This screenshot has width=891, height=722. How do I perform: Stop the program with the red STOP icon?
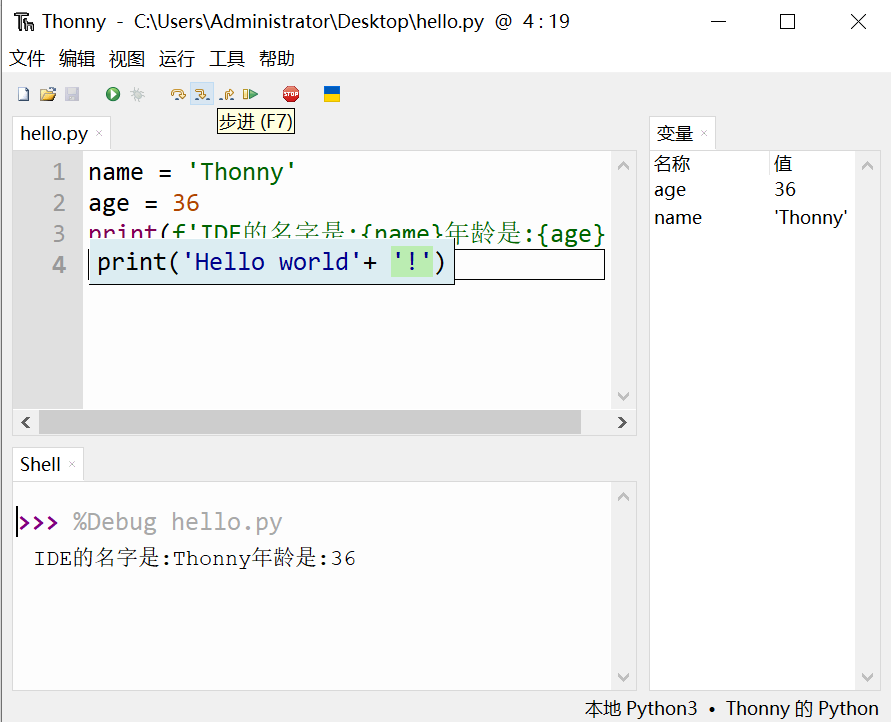(x=291, y=94)
